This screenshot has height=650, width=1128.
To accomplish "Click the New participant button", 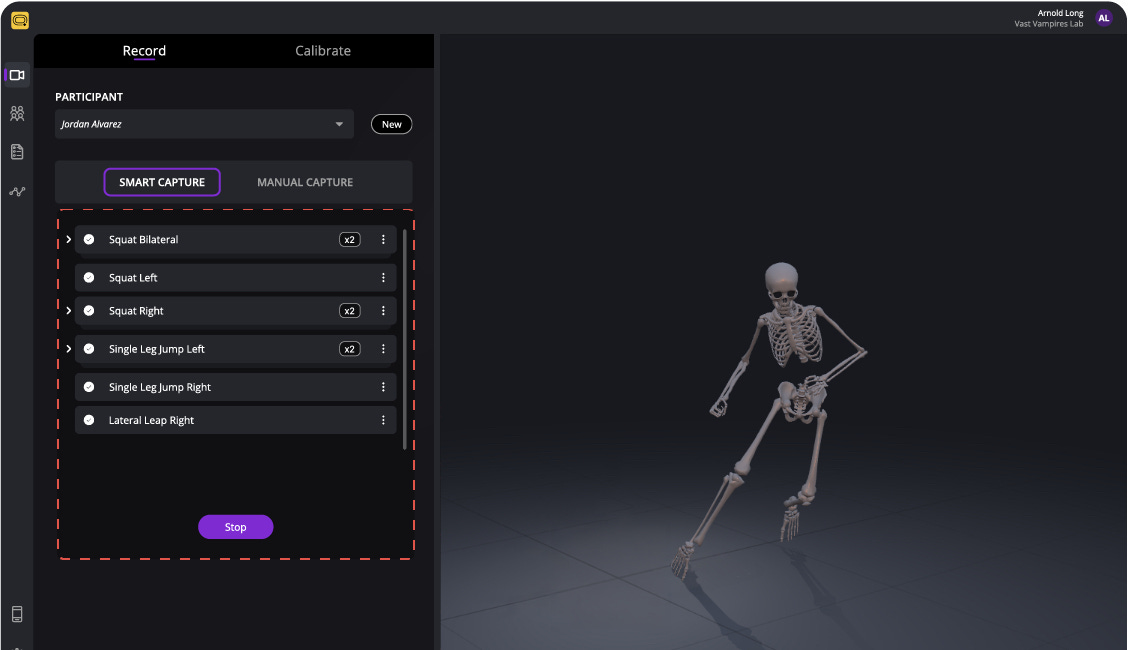I will [x=391, y=124].
